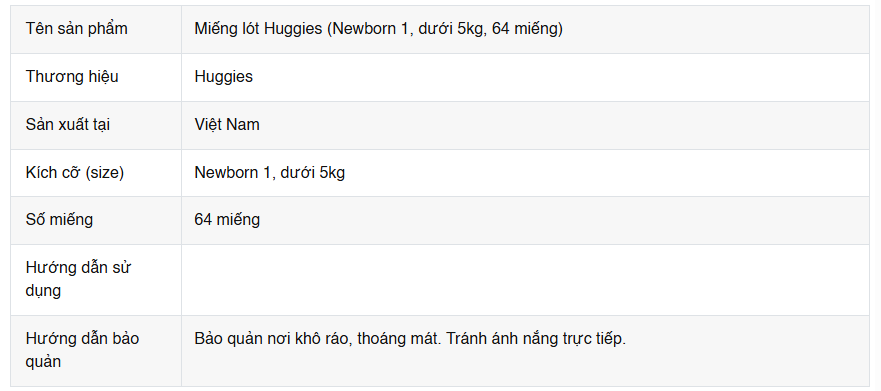Click the "Tên sản phẩm" label cell
The width and height of the screenshot is (881, 391).
[96, 29]
